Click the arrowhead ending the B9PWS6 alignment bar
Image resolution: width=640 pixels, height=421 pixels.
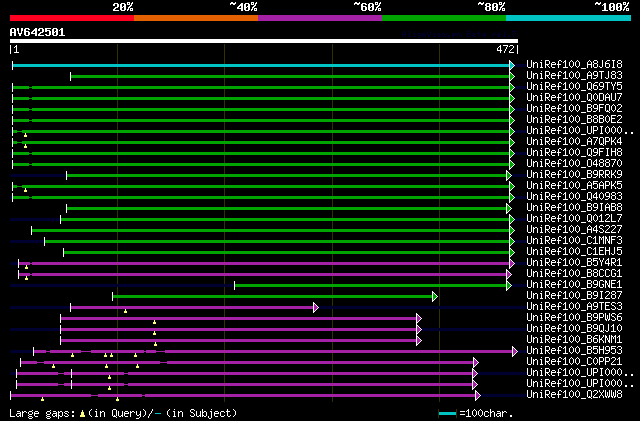point(419,318)
